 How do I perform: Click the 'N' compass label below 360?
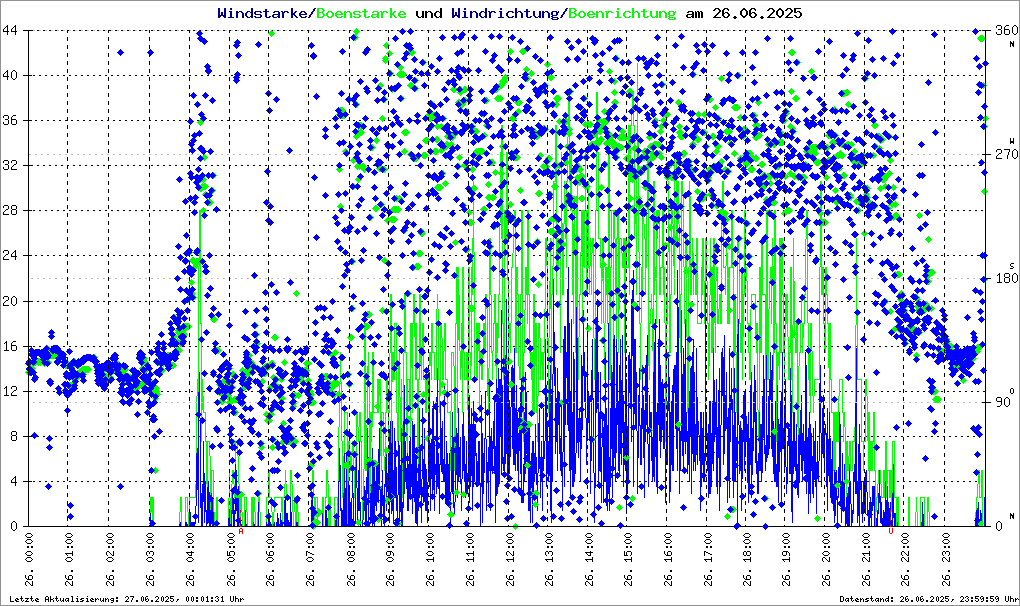click(x=1011, y=43)
